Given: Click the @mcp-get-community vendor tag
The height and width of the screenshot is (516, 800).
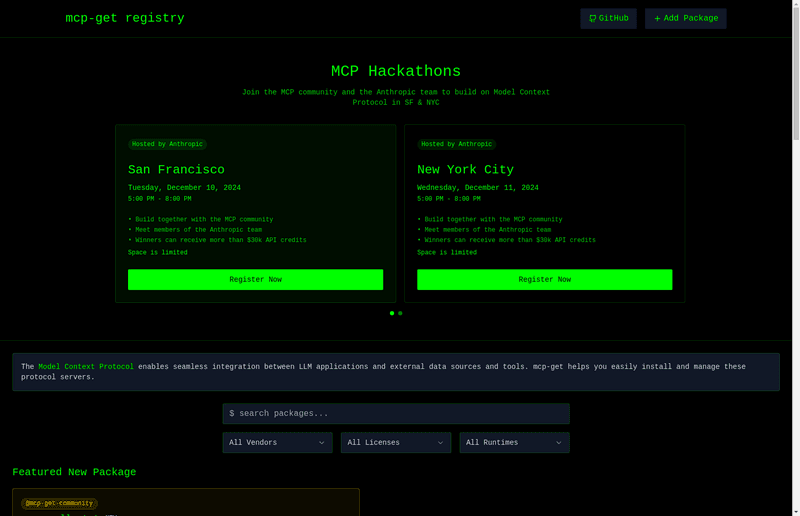Looking at the screenshot, I should pos(59,503).
